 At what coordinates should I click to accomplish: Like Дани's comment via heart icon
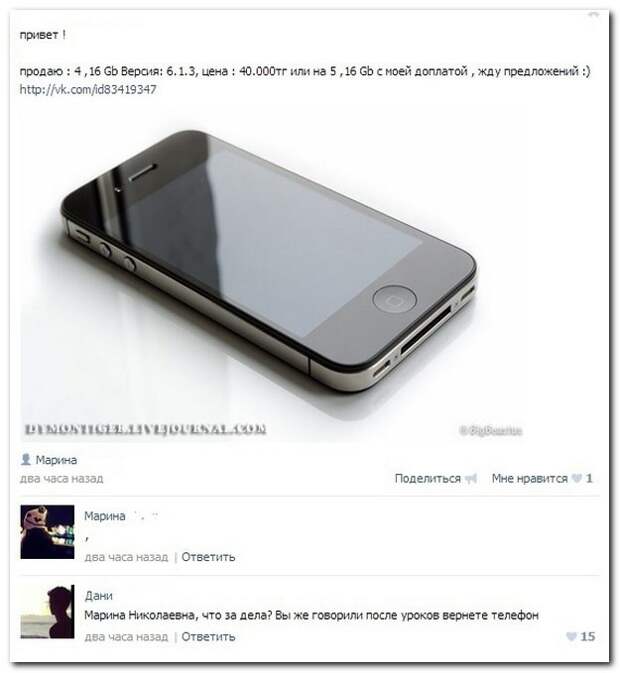point(571,637)
